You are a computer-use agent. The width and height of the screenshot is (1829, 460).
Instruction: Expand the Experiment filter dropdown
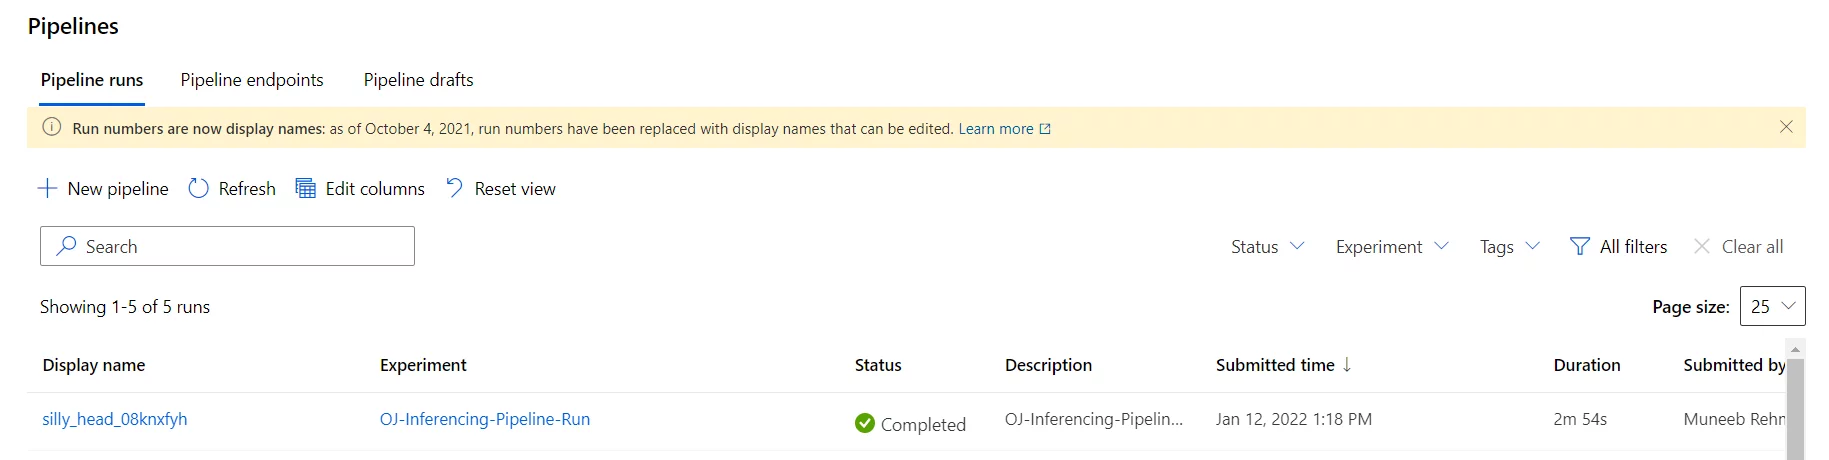click(x=1392, y=246)
